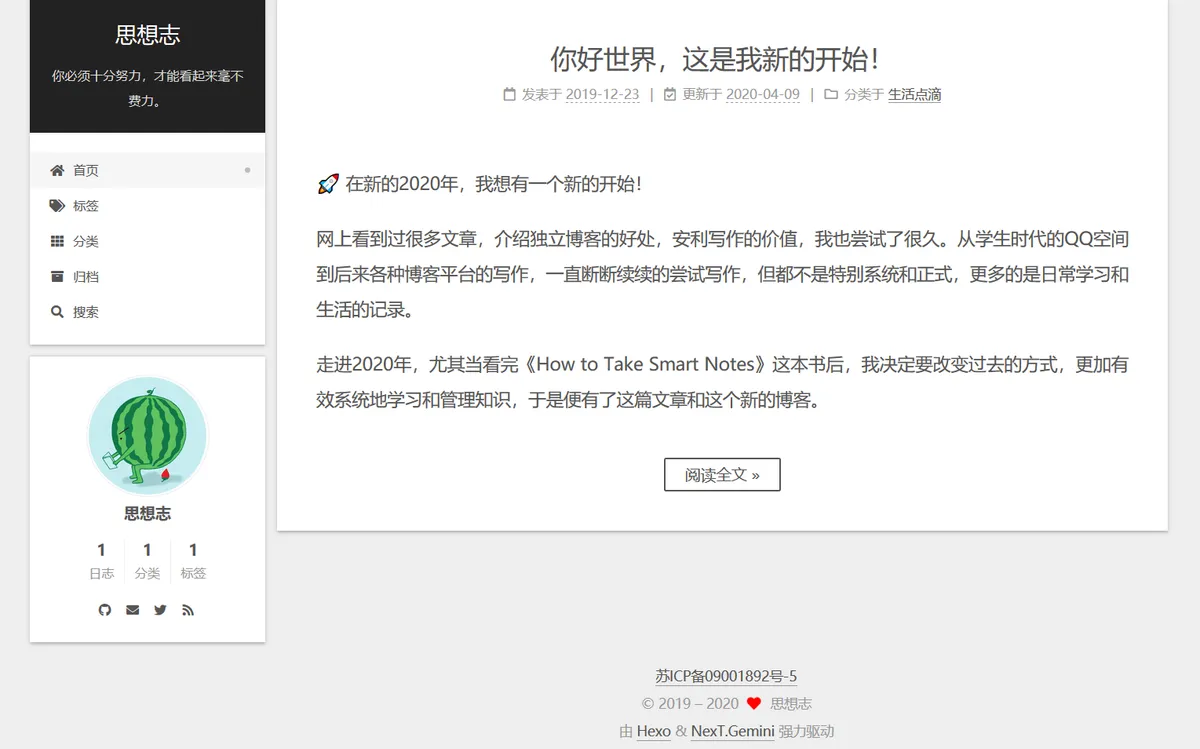Click the watermelon avatar image
Screen dimensions: 1200x749
[148, 436]
